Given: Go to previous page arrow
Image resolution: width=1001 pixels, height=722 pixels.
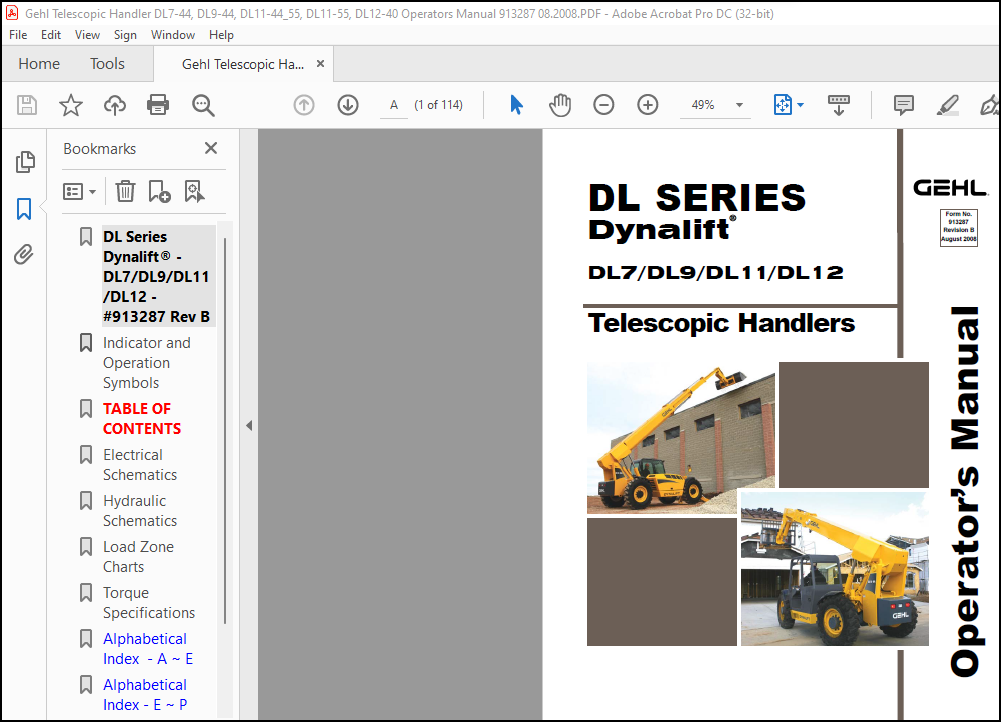Looking at the screenshot, I should pyautogui.click(x=304, y=105).
